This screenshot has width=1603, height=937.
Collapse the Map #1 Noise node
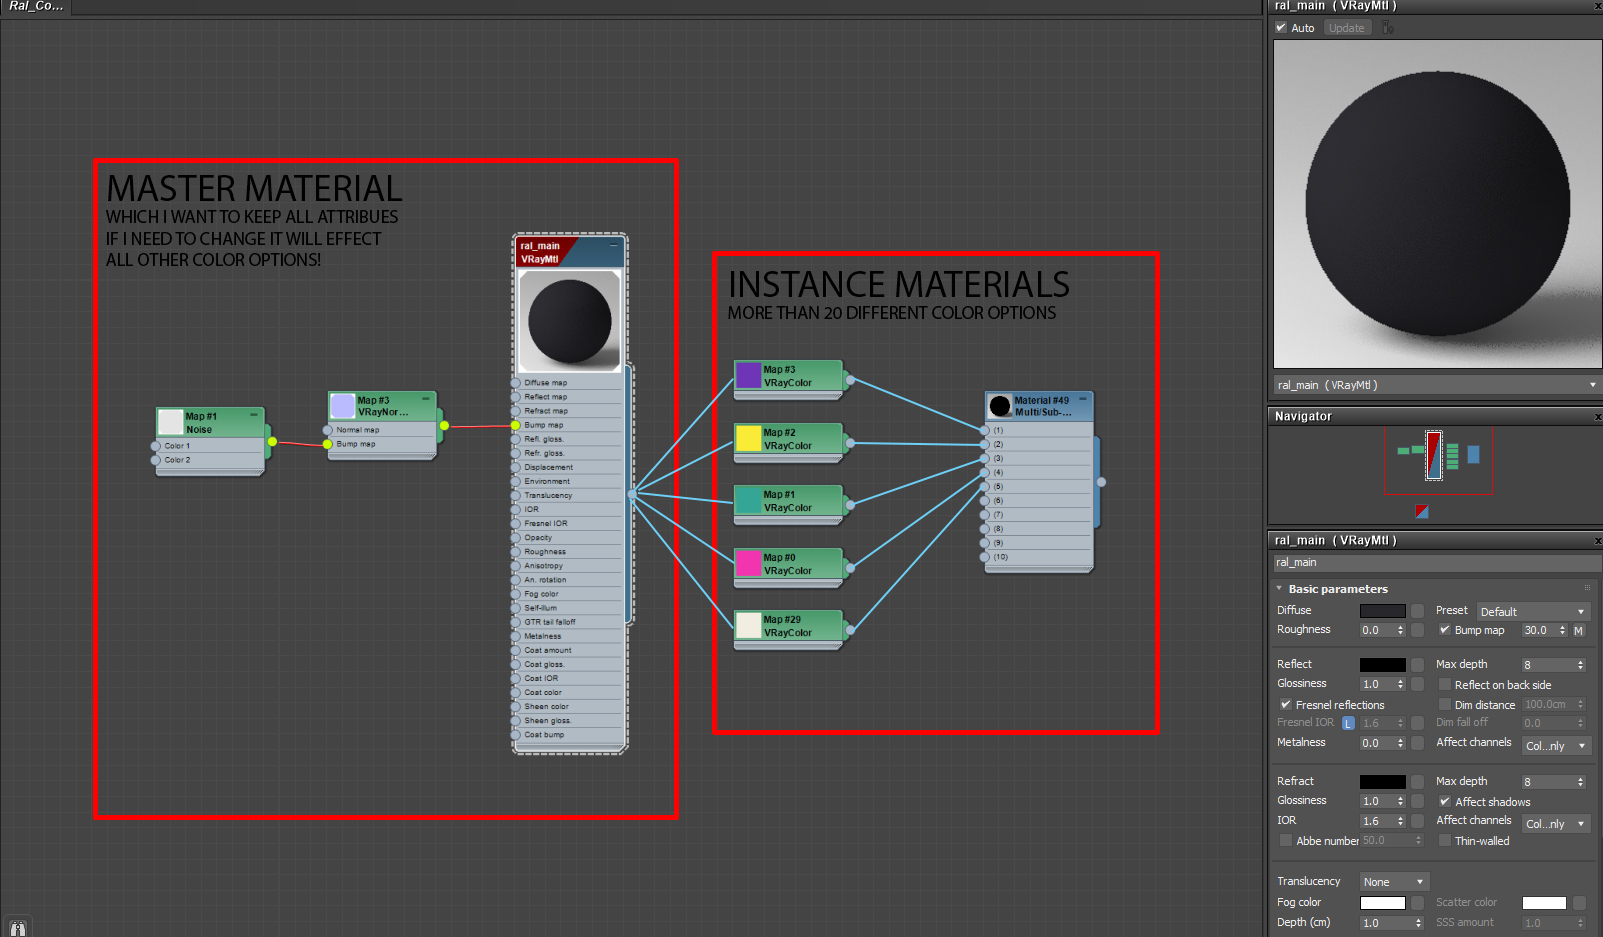[254, 414]
